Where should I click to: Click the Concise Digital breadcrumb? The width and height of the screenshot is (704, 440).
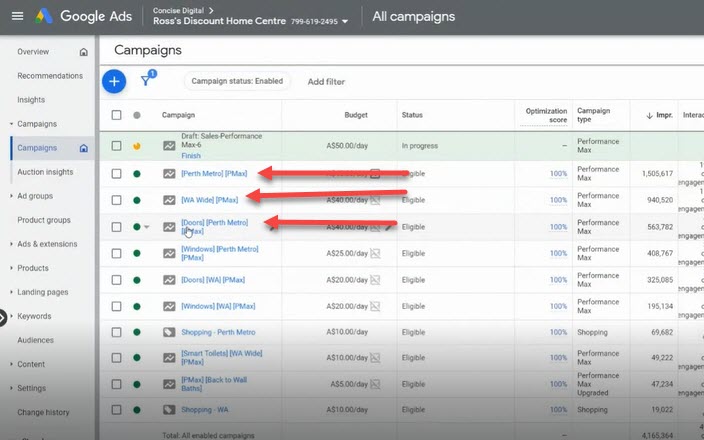click(x=178, y=10)
